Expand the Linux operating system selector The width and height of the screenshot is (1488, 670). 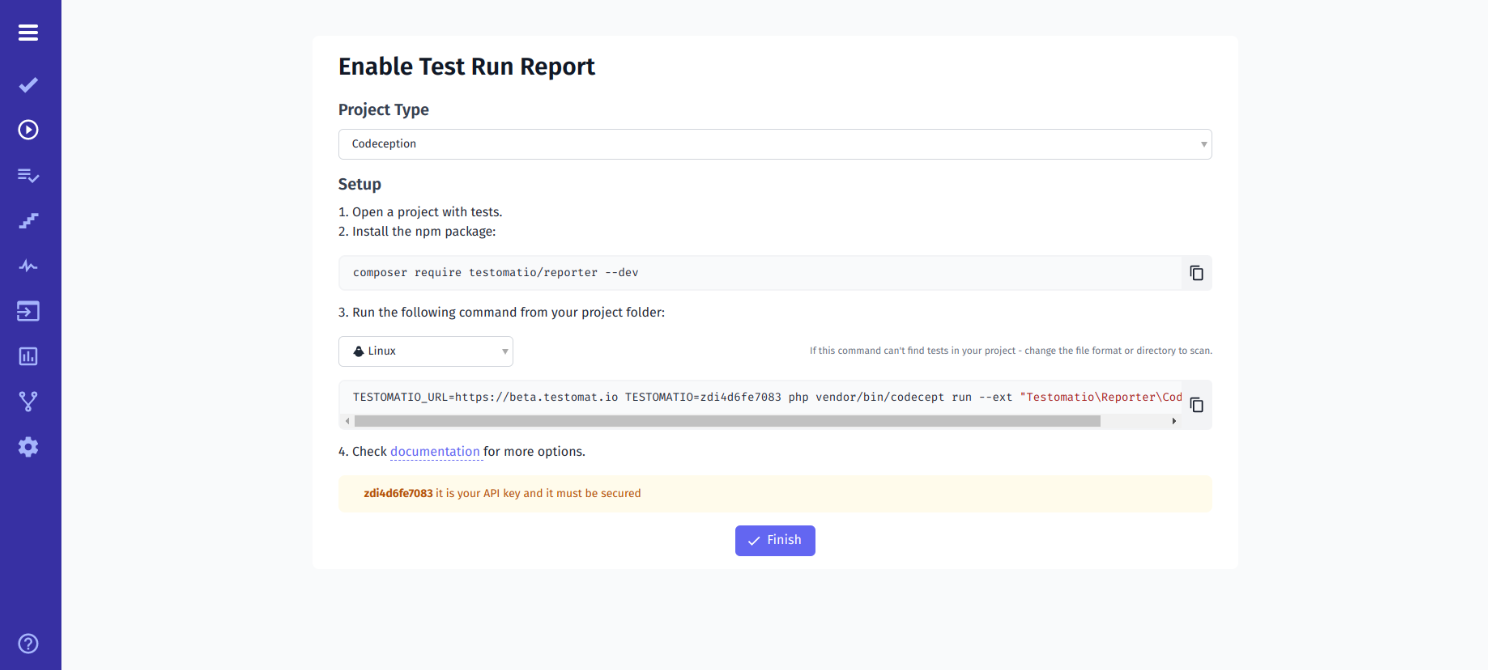(425, 351)
